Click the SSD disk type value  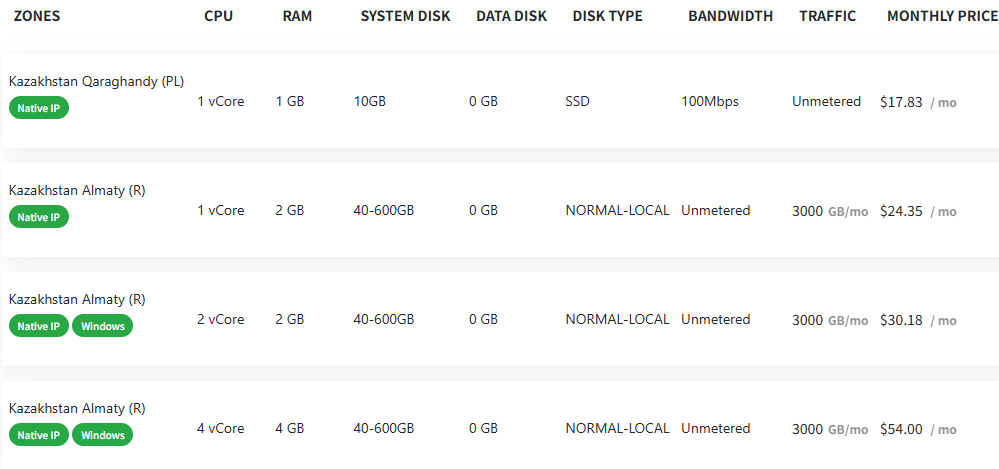coord(577,101)
